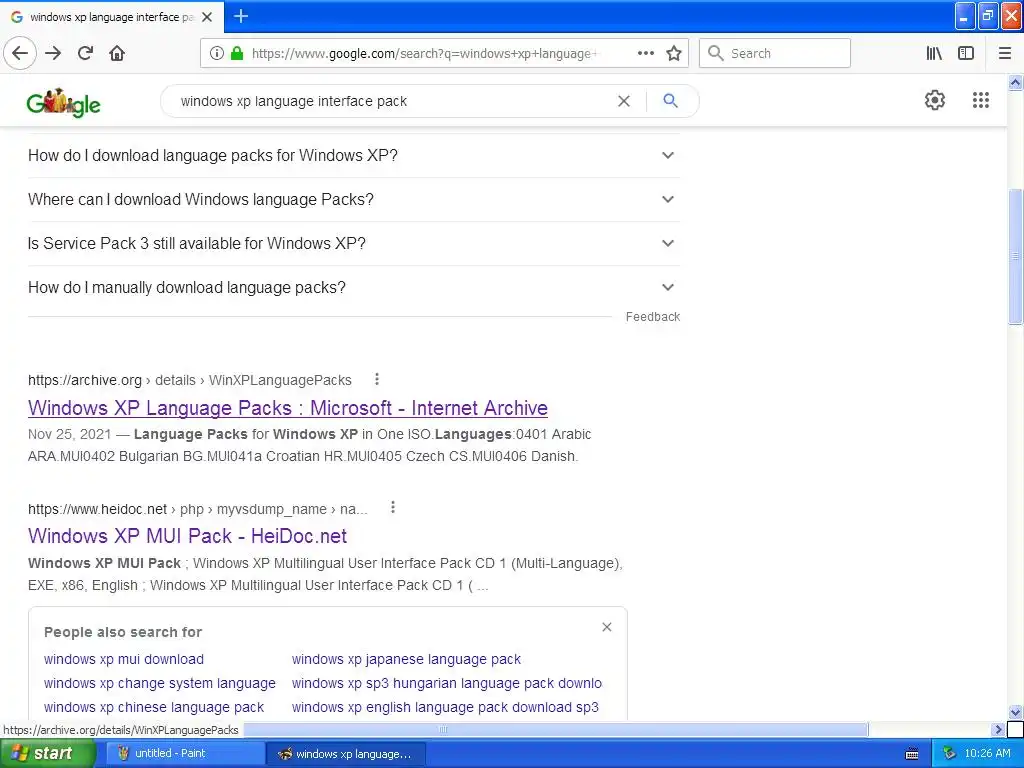Open options for the heidoc.net result
The height and width of the screenshot is (768, 1024).
392,507
